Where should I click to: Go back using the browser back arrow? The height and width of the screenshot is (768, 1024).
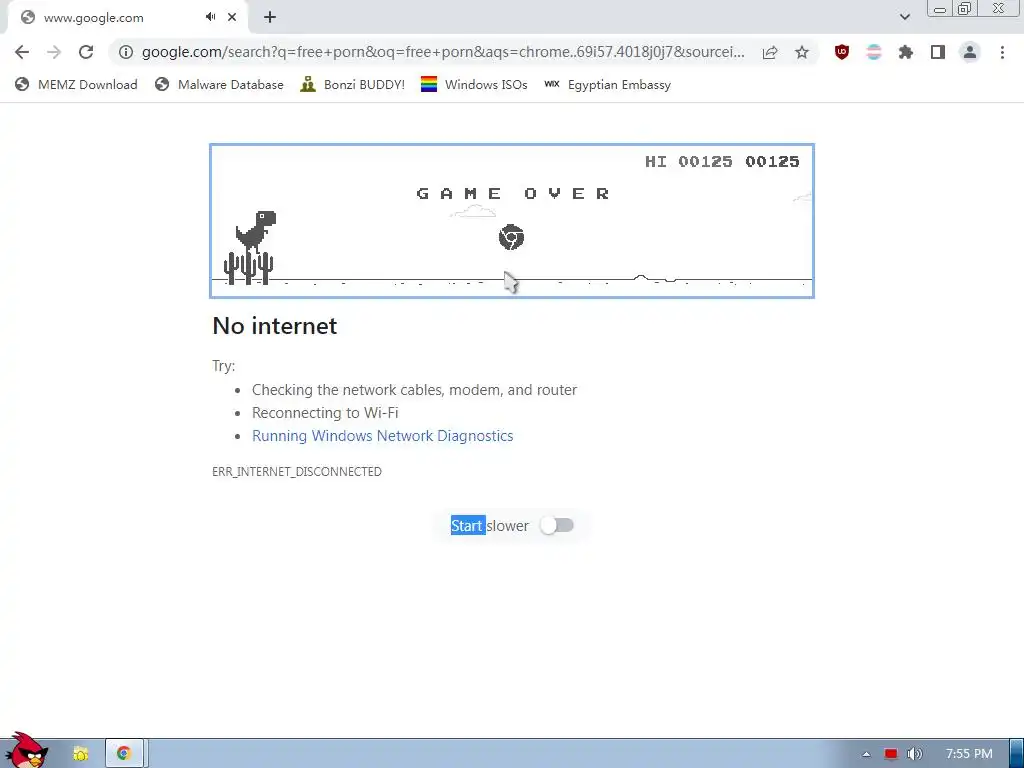(22, 52)
